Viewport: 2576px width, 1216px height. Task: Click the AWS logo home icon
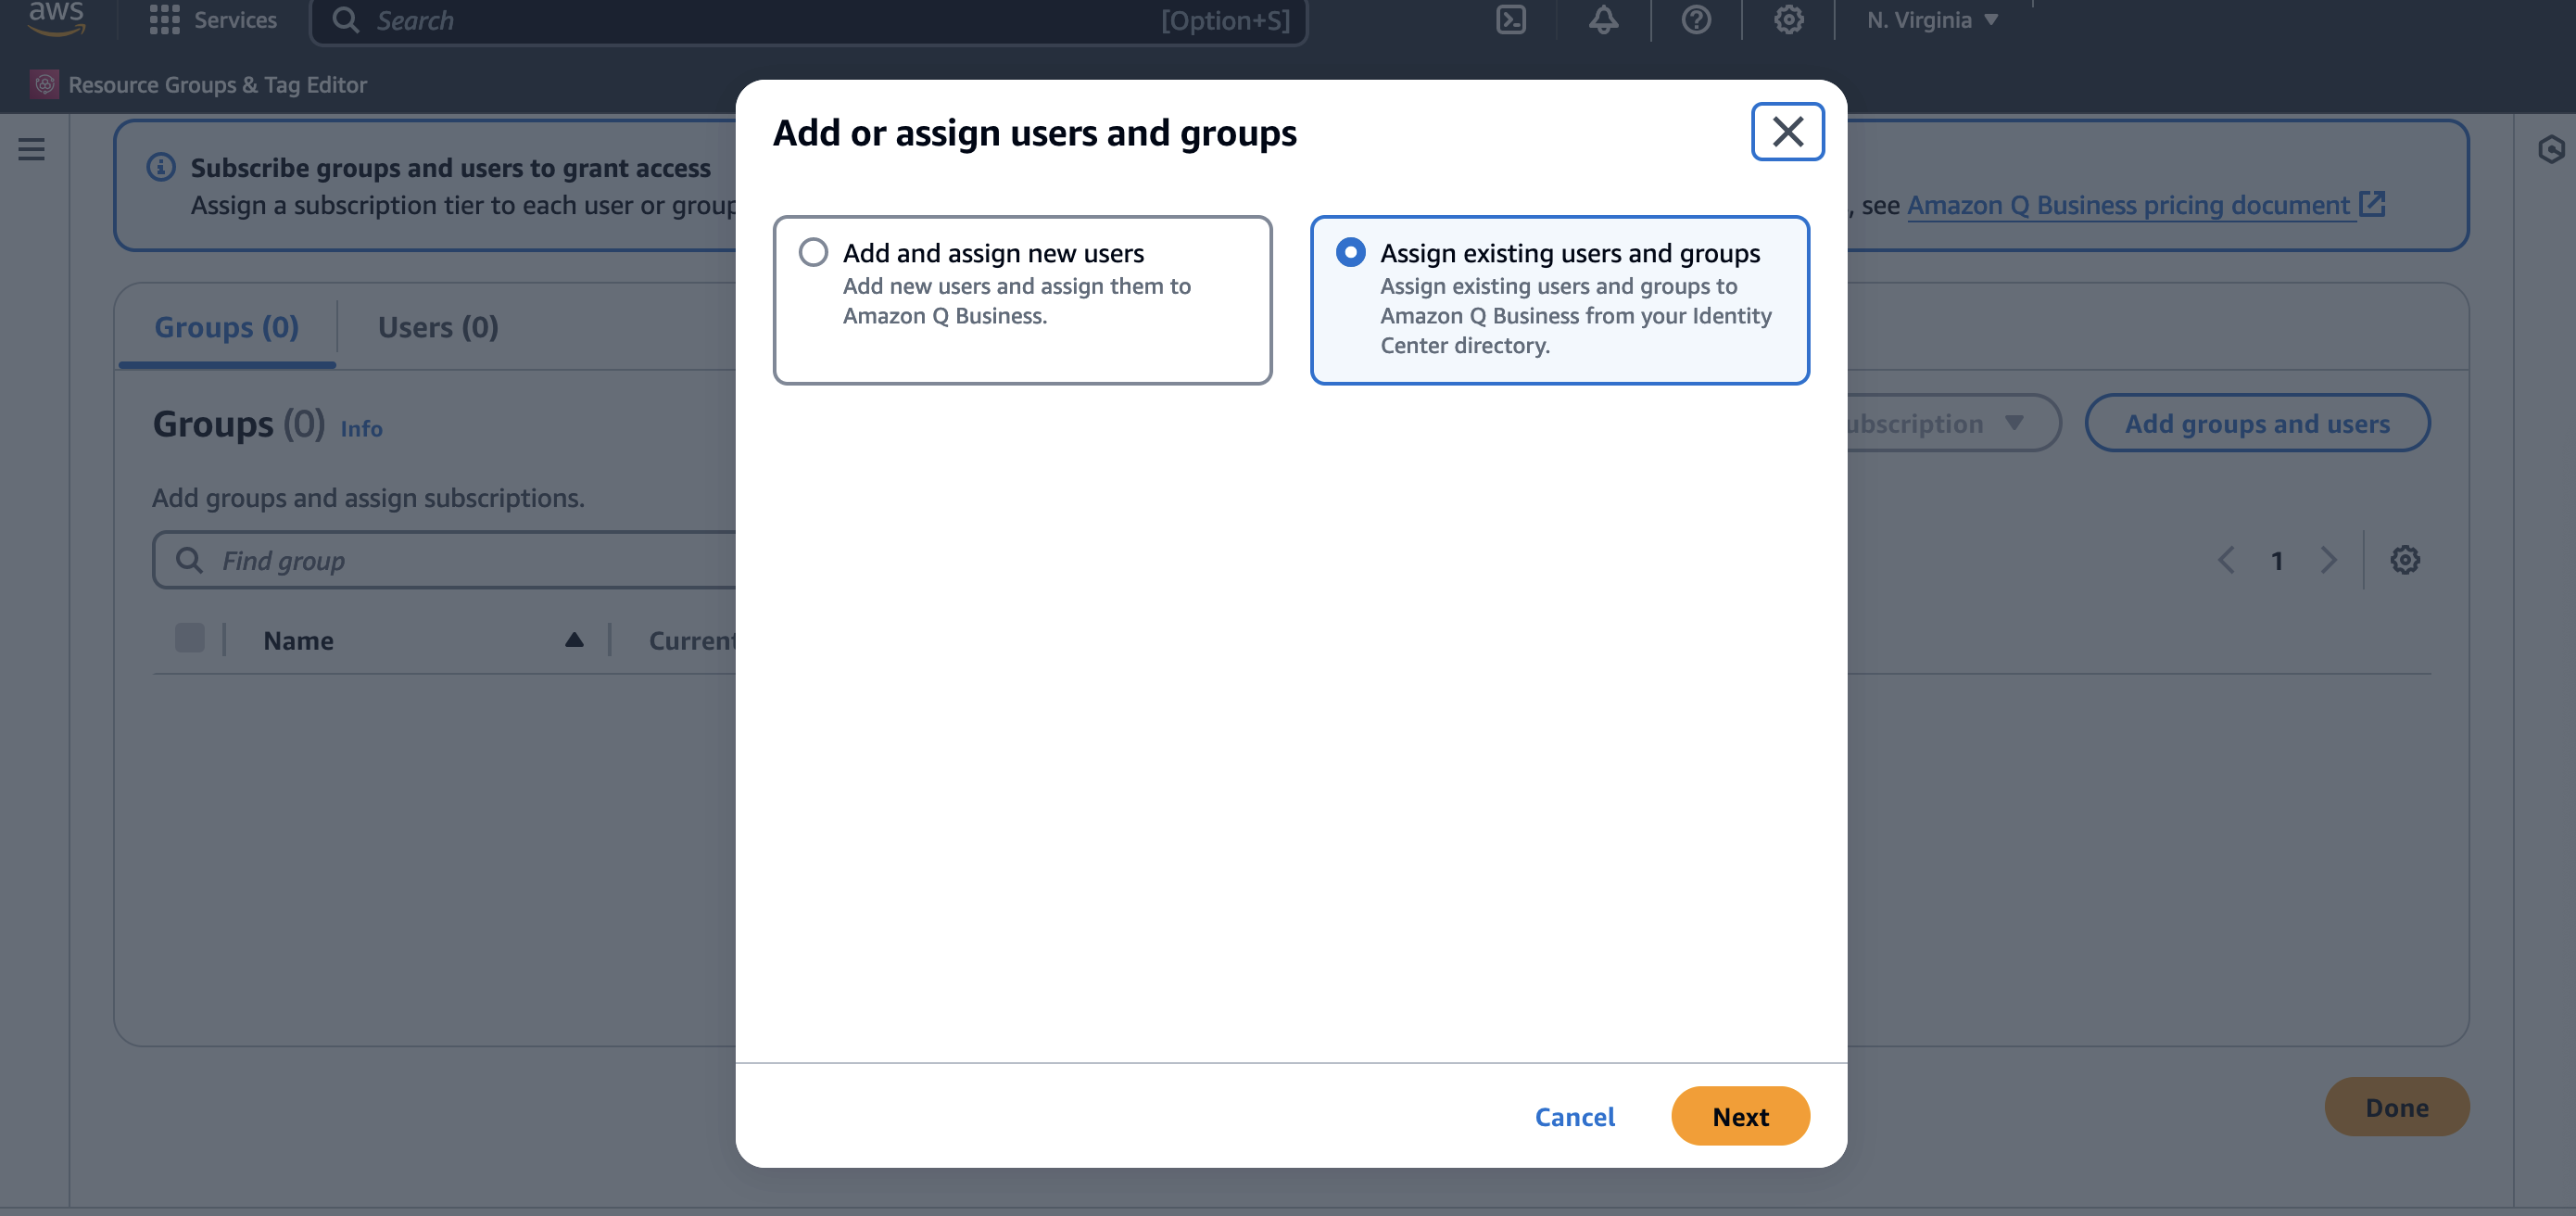click(56, 18)
